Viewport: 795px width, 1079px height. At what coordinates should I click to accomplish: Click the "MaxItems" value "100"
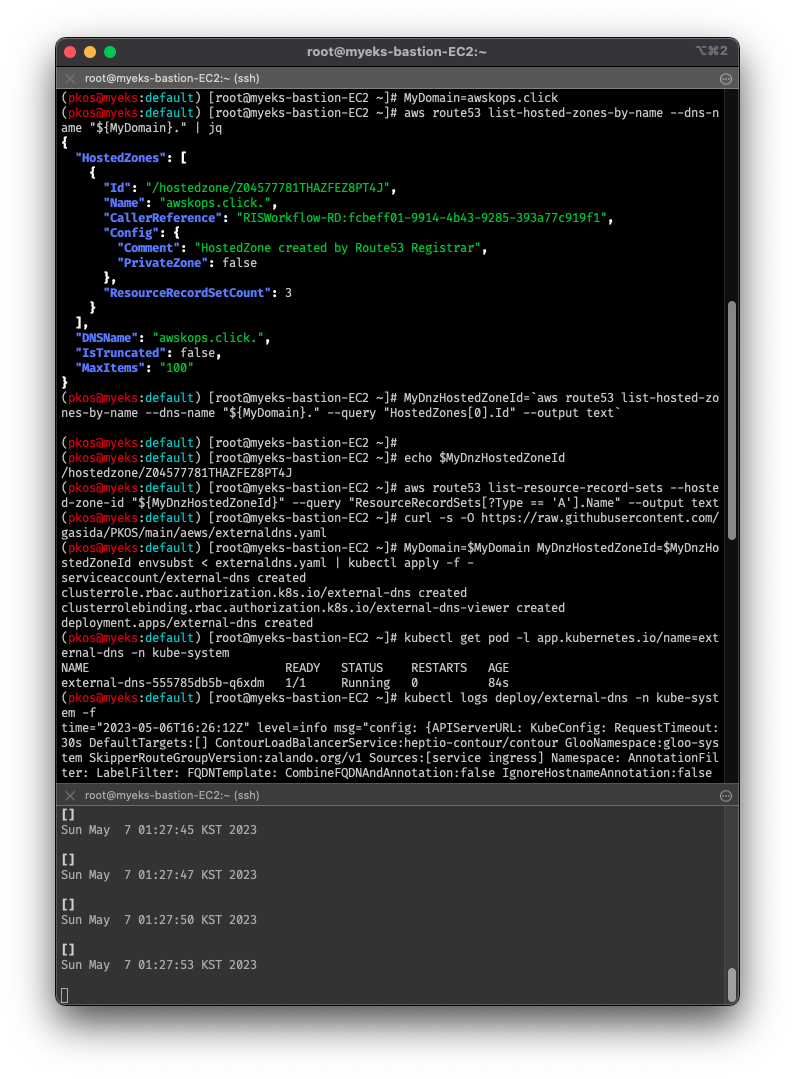pos(176,368)
